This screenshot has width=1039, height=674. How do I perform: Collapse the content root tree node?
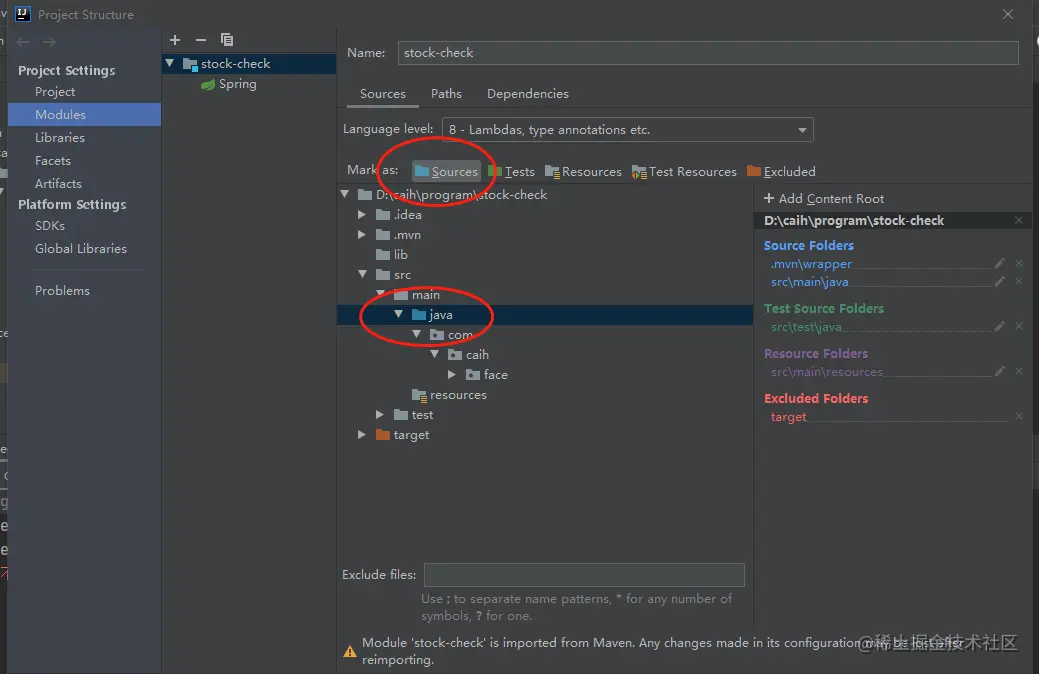(x=345, y=194)
